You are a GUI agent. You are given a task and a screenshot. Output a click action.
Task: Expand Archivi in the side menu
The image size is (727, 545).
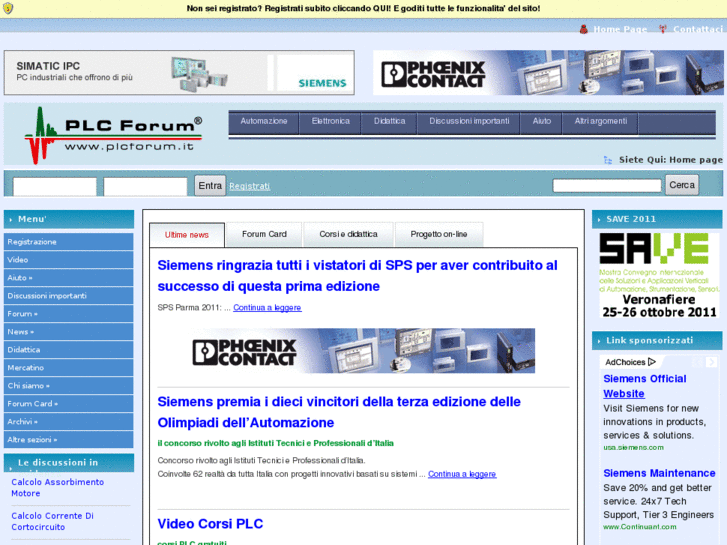(x=69, y=422)
